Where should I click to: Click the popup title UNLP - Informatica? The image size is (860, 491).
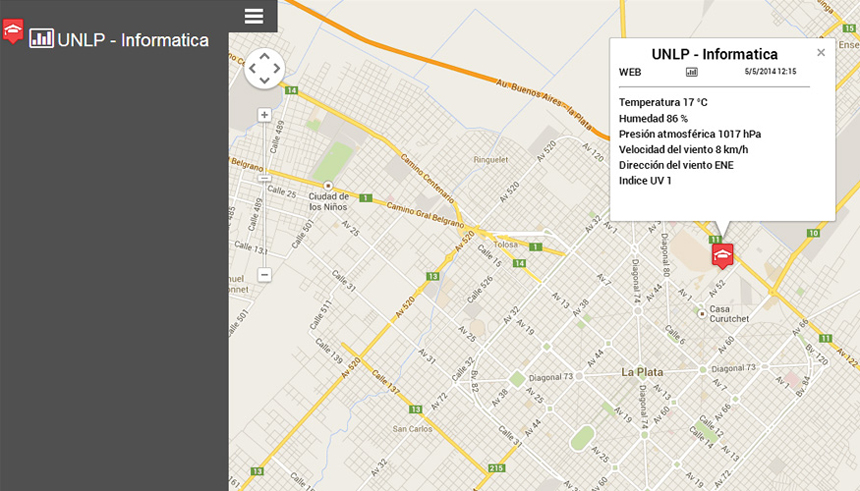coord(714,54)
